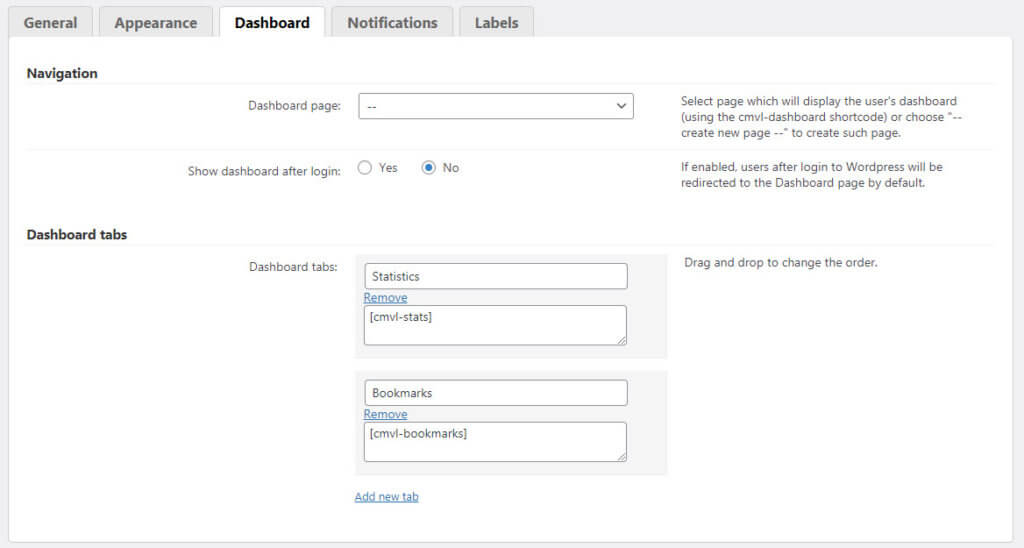Go to the Notifications tab

tap(392, 22)
